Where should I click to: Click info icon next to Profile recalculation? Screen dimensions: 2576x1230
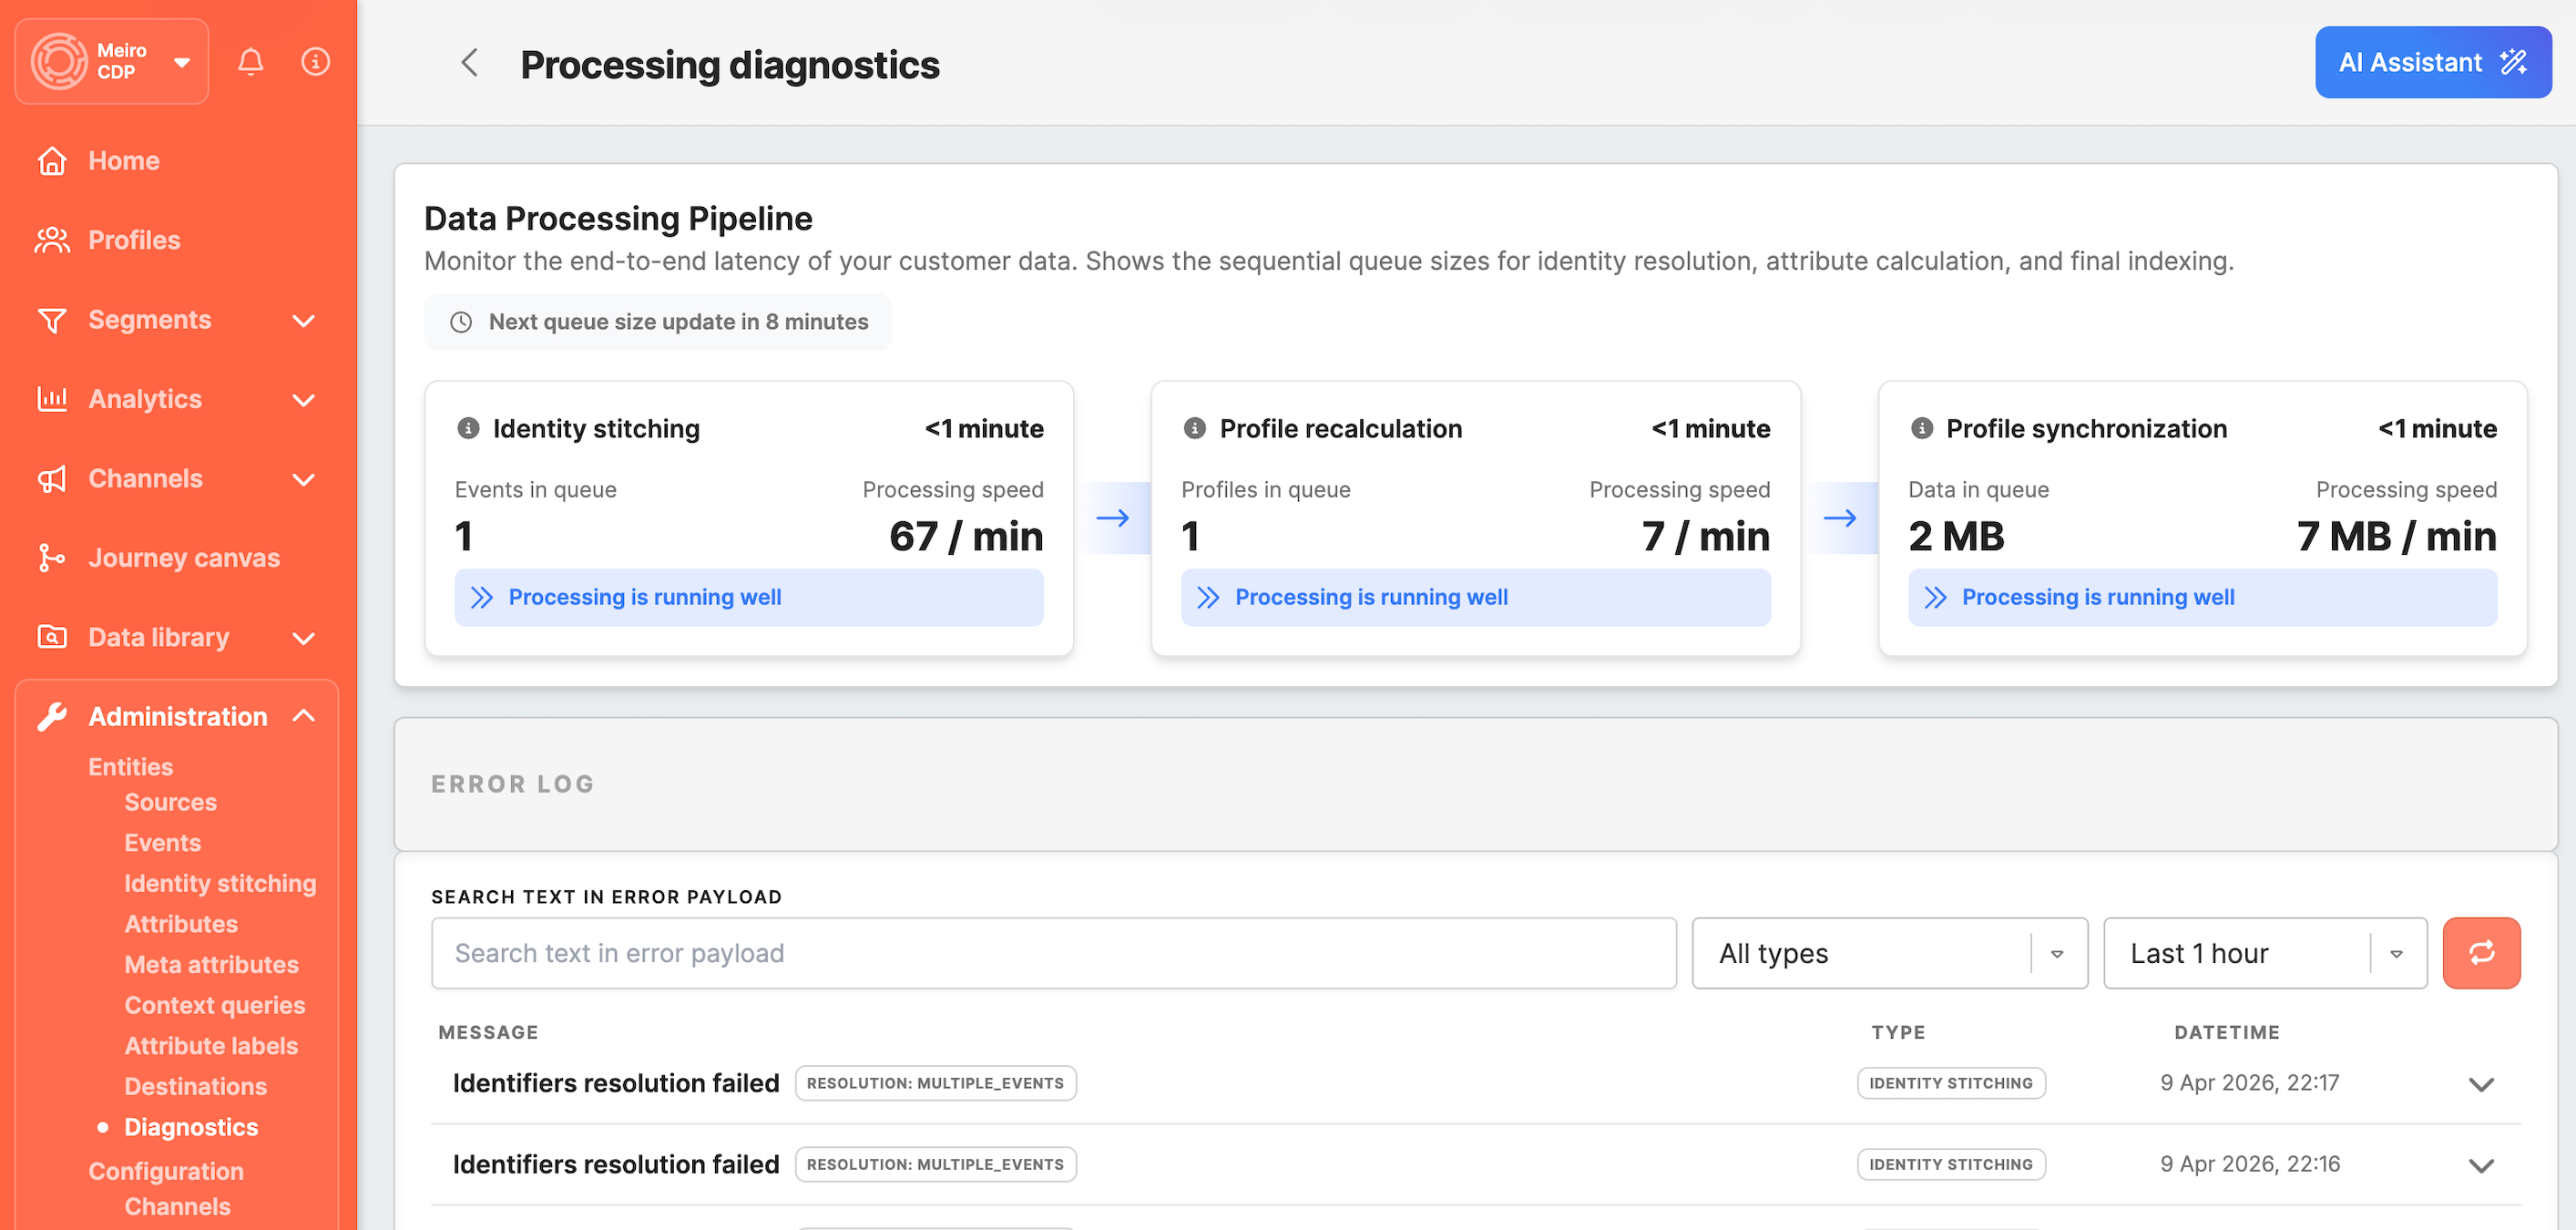point(1194,428)
